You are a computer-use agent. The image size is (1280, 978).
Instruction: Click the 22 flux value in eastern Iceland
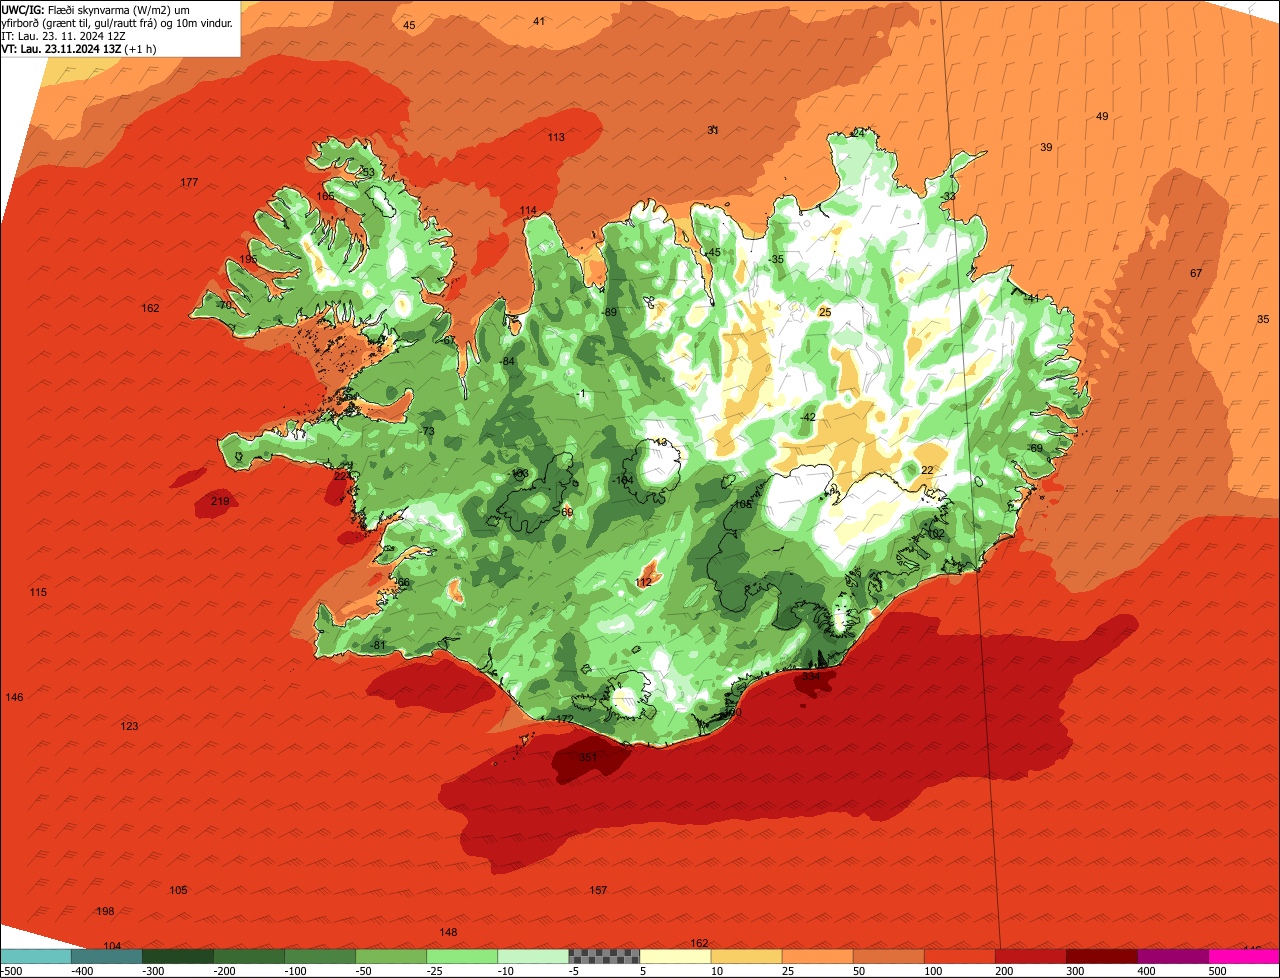tap(927, 470)
